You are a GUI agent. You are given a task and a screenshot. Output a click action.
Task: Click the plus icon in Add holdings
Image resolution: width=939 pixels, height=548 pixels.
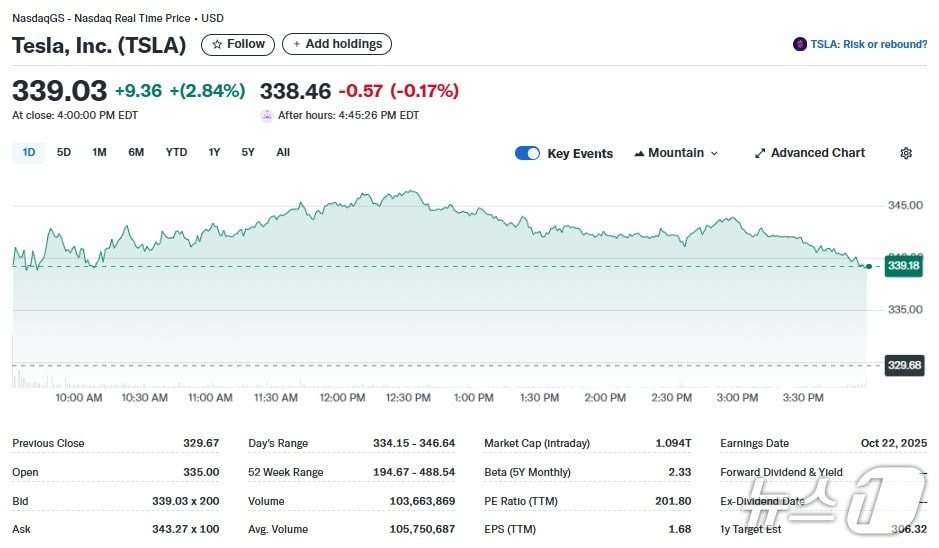coord(297,44)
